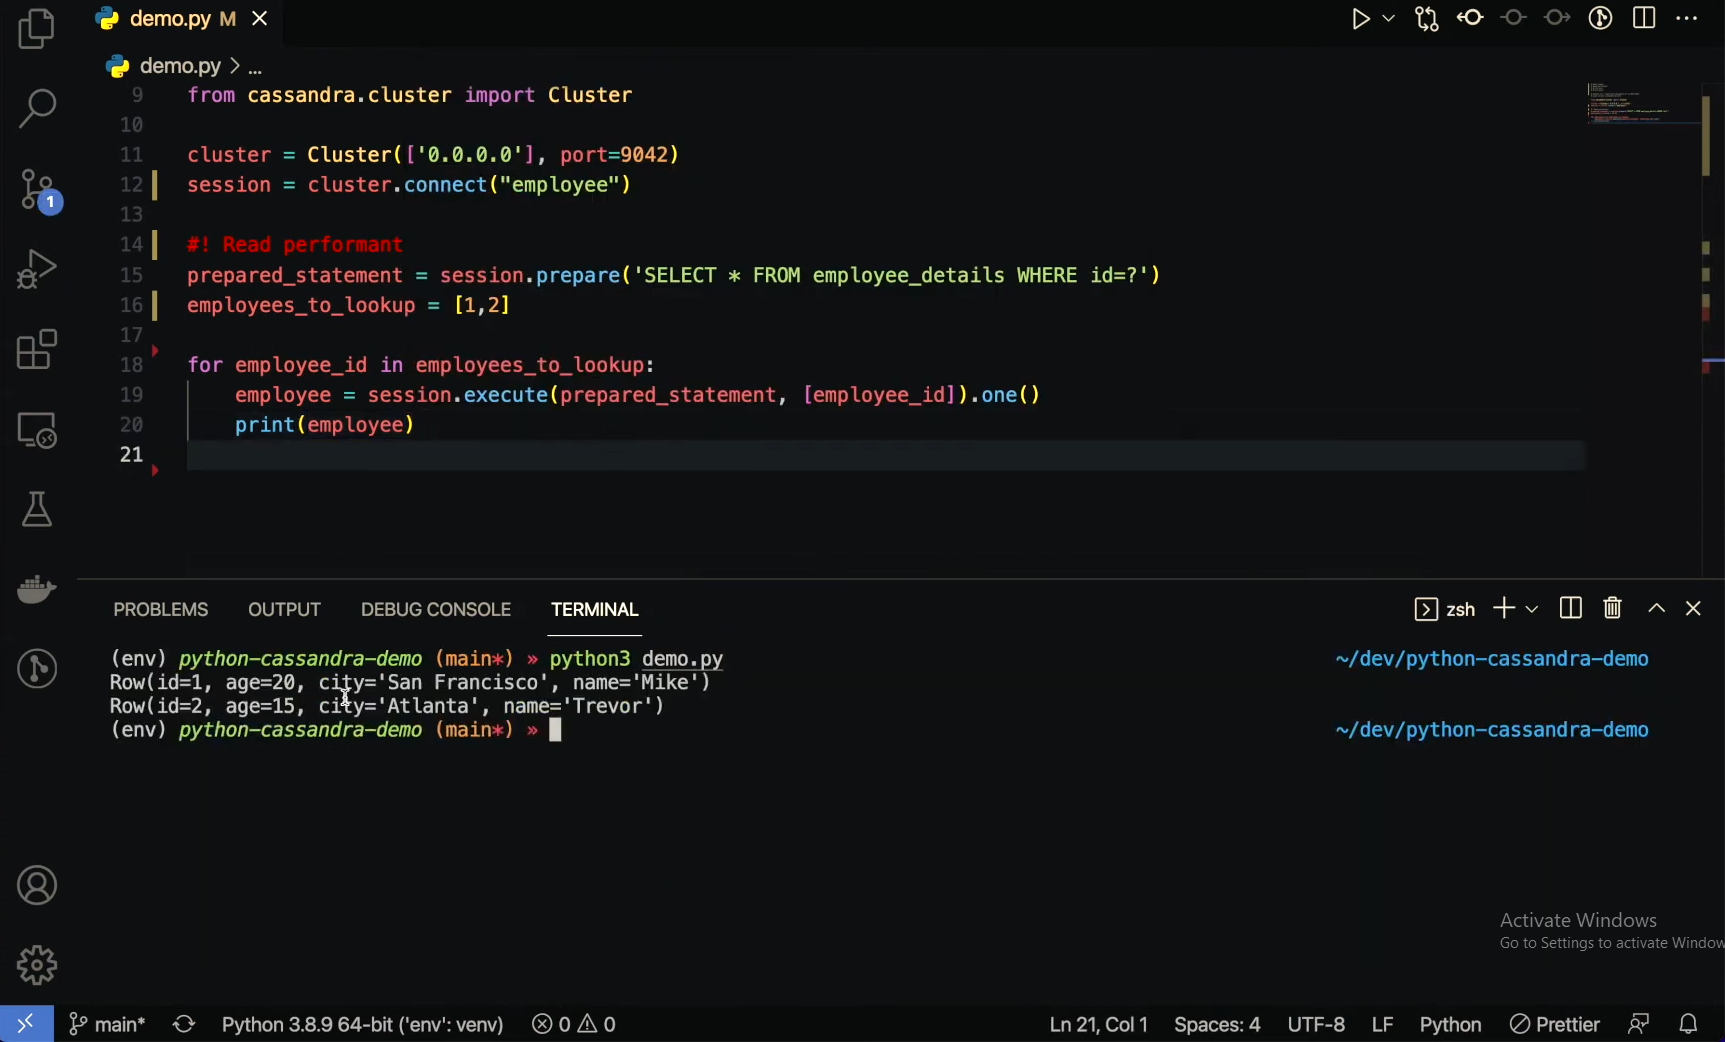Open the Testing flask view
Viewport: 1725px width, 1042px height.
(37, 509)
